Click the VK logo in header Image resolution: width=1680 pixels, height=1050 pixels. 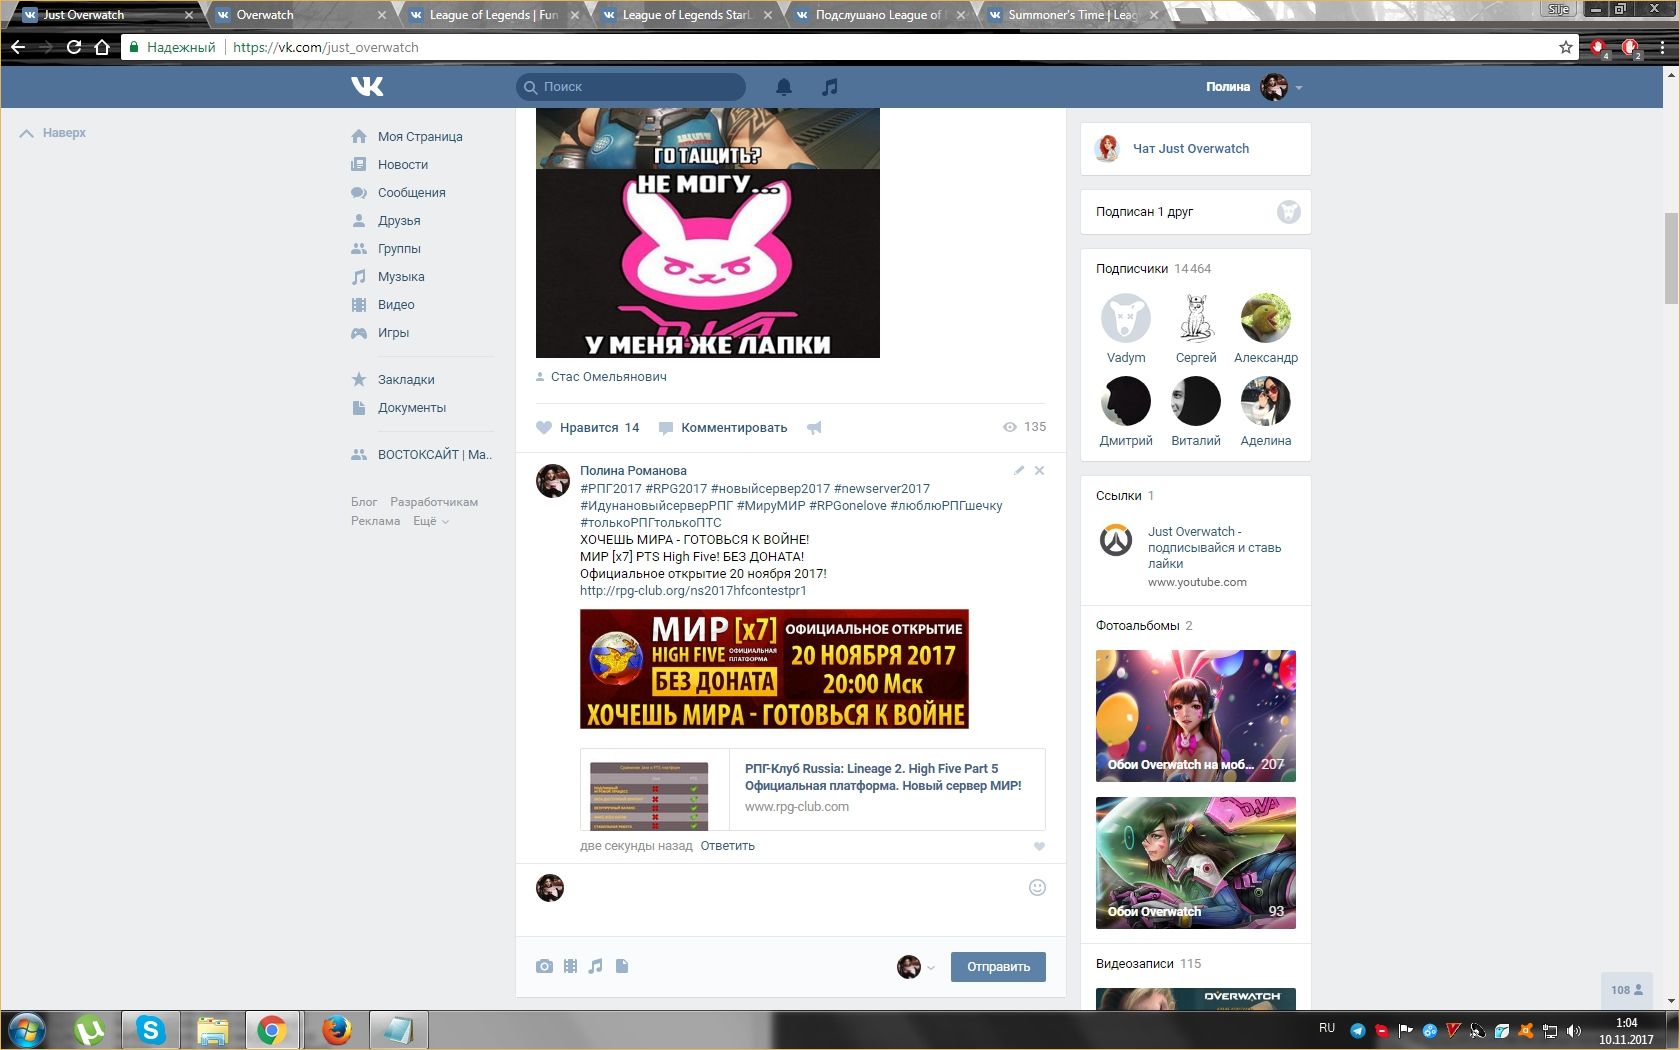click(x=367, y=87)
